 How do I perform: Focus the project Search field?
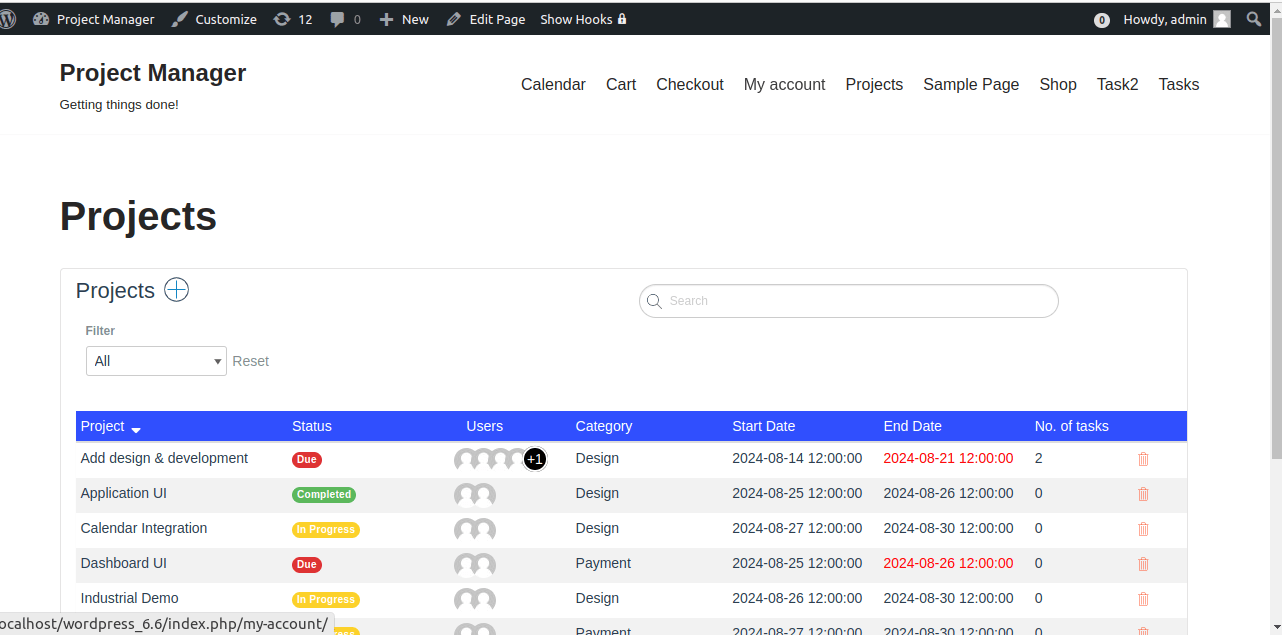848,301
